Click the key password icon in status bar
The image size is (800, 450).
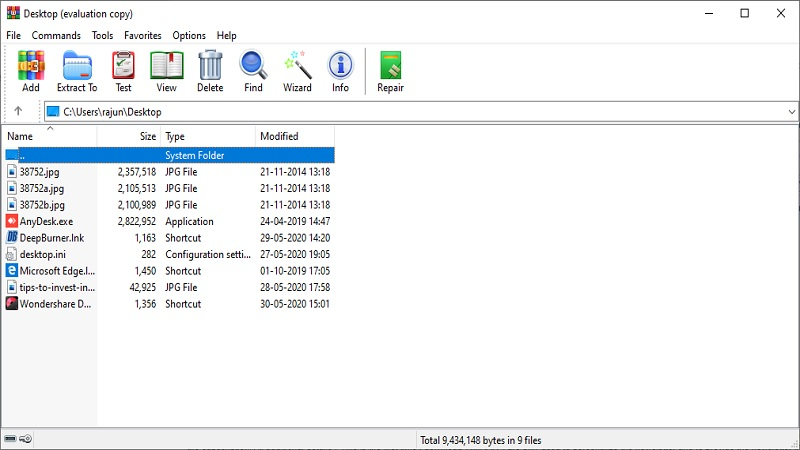click(26, 439)
